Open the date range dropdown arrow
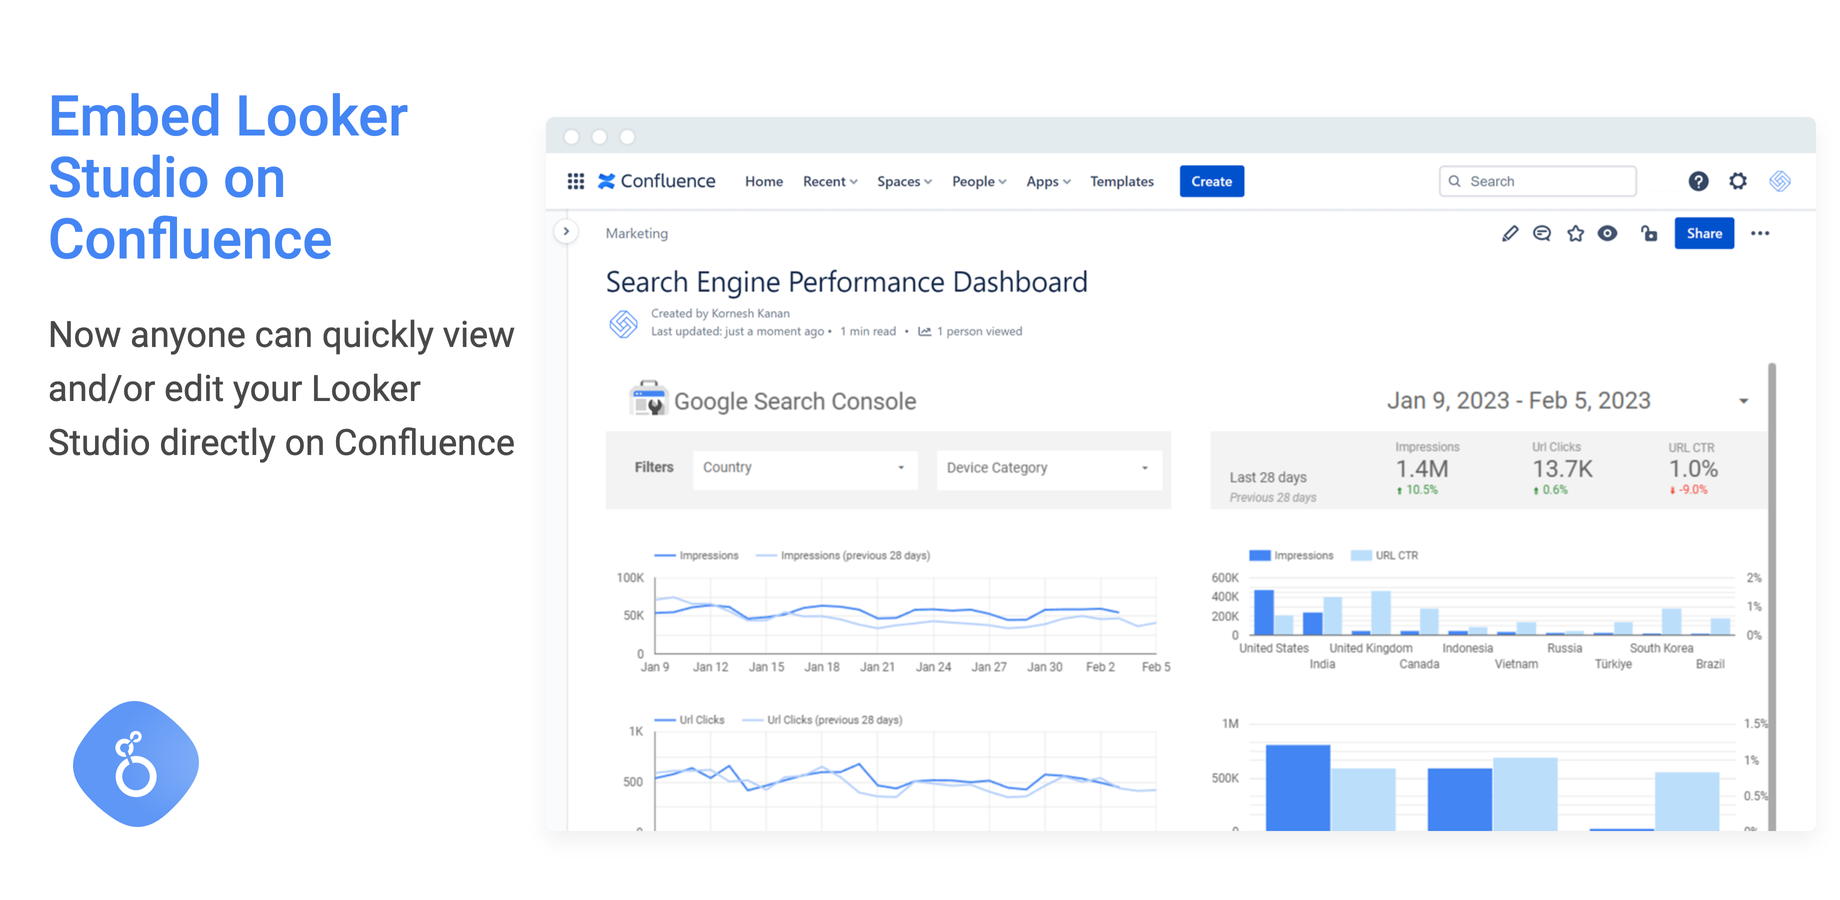 [x=1743, y=402]
